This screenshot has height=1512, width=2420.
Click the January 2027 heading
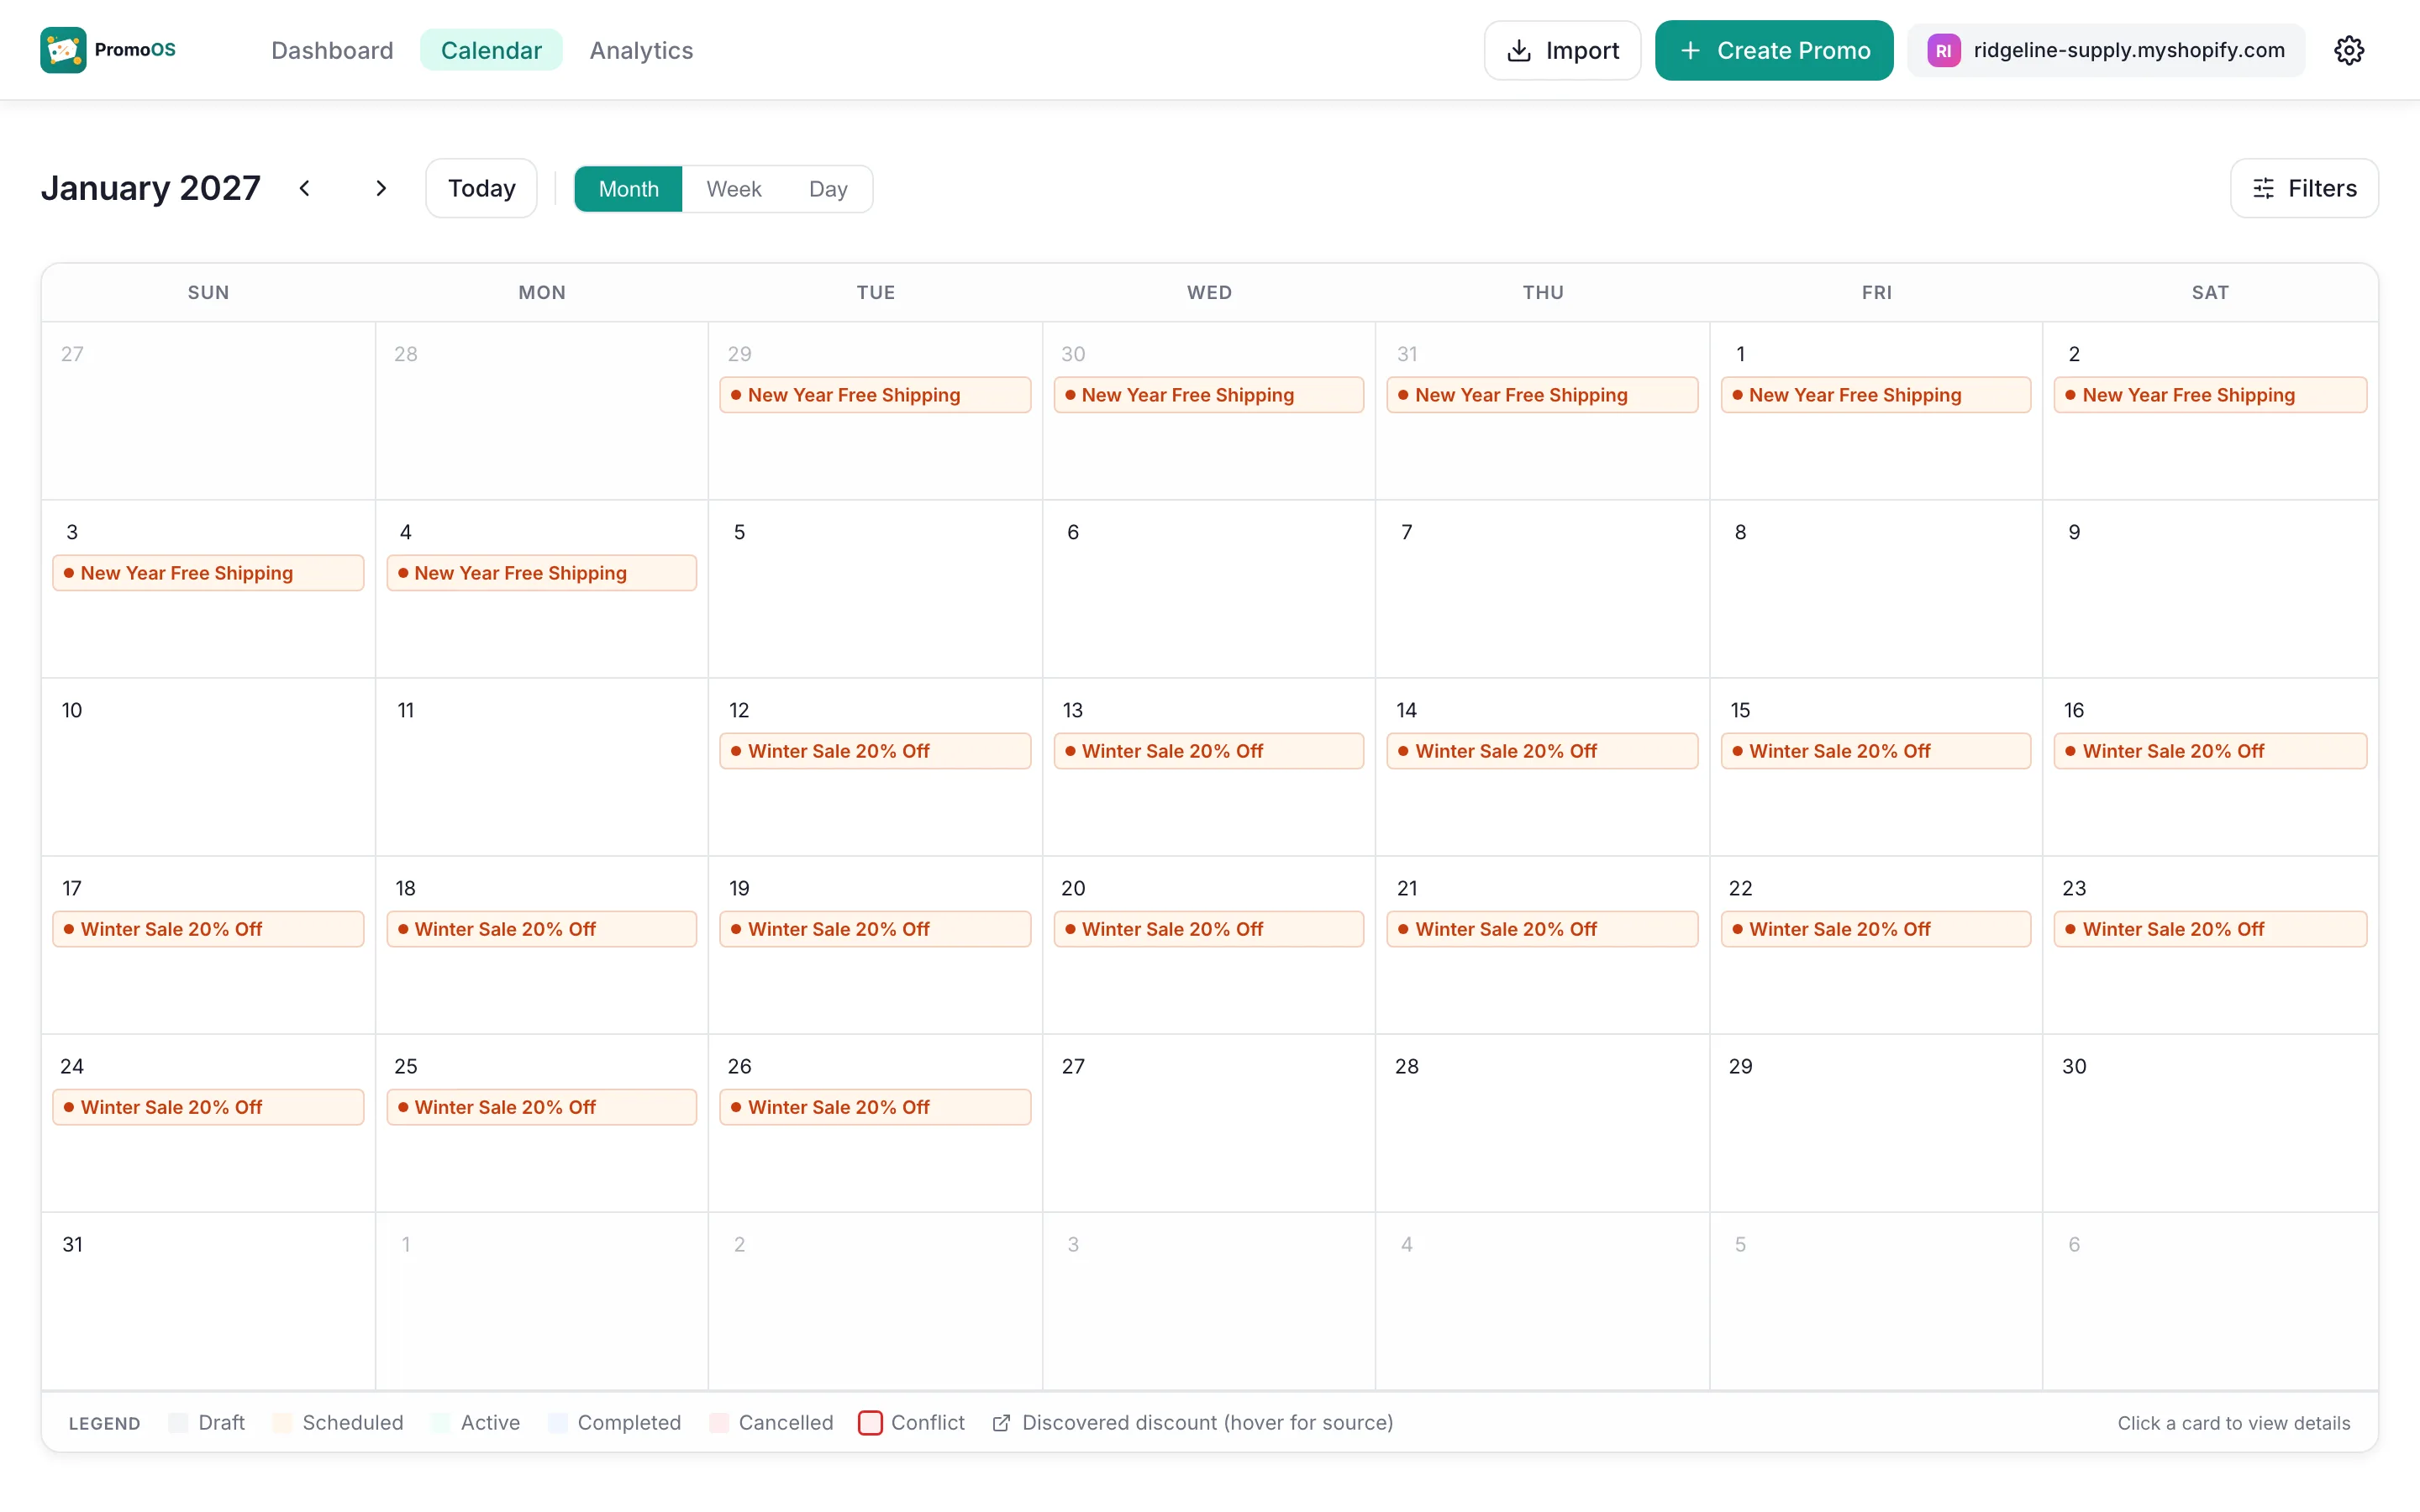pyautogui.click(x=151, y=188)
